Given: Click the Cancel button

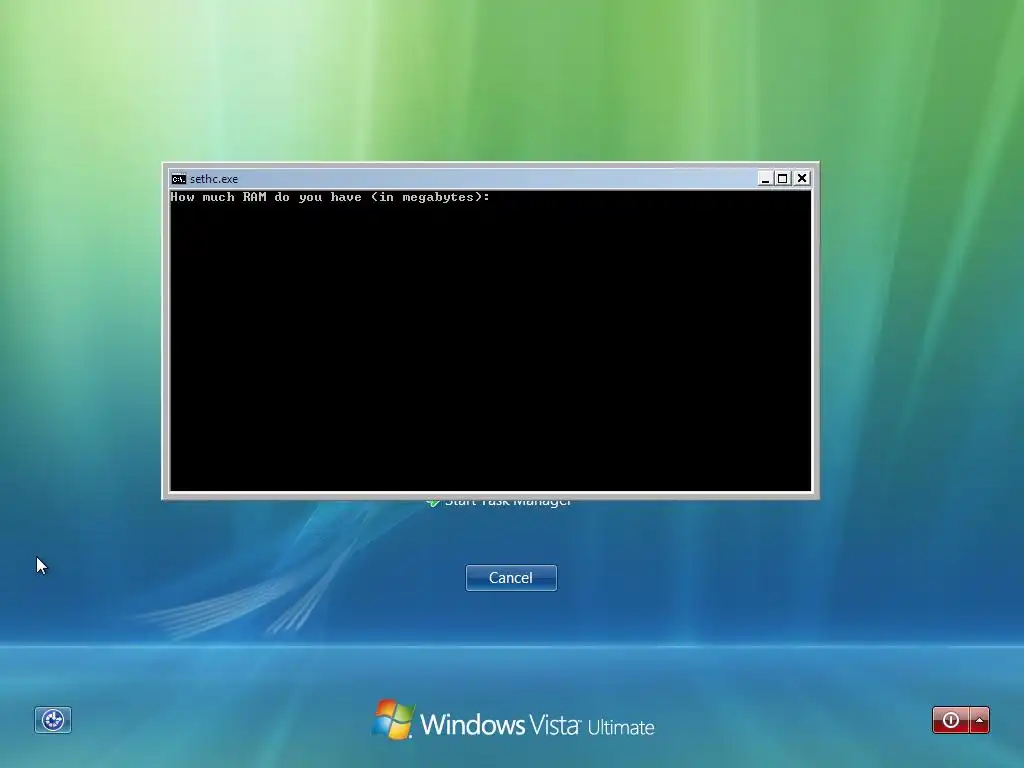Looking at the screenshot, I should click(x=511, y=578).
